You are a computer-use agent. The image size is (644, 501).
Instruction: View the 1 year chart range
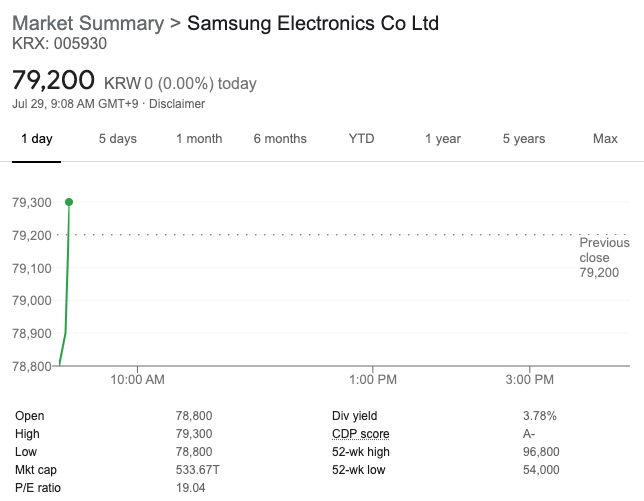click(443, 139)
